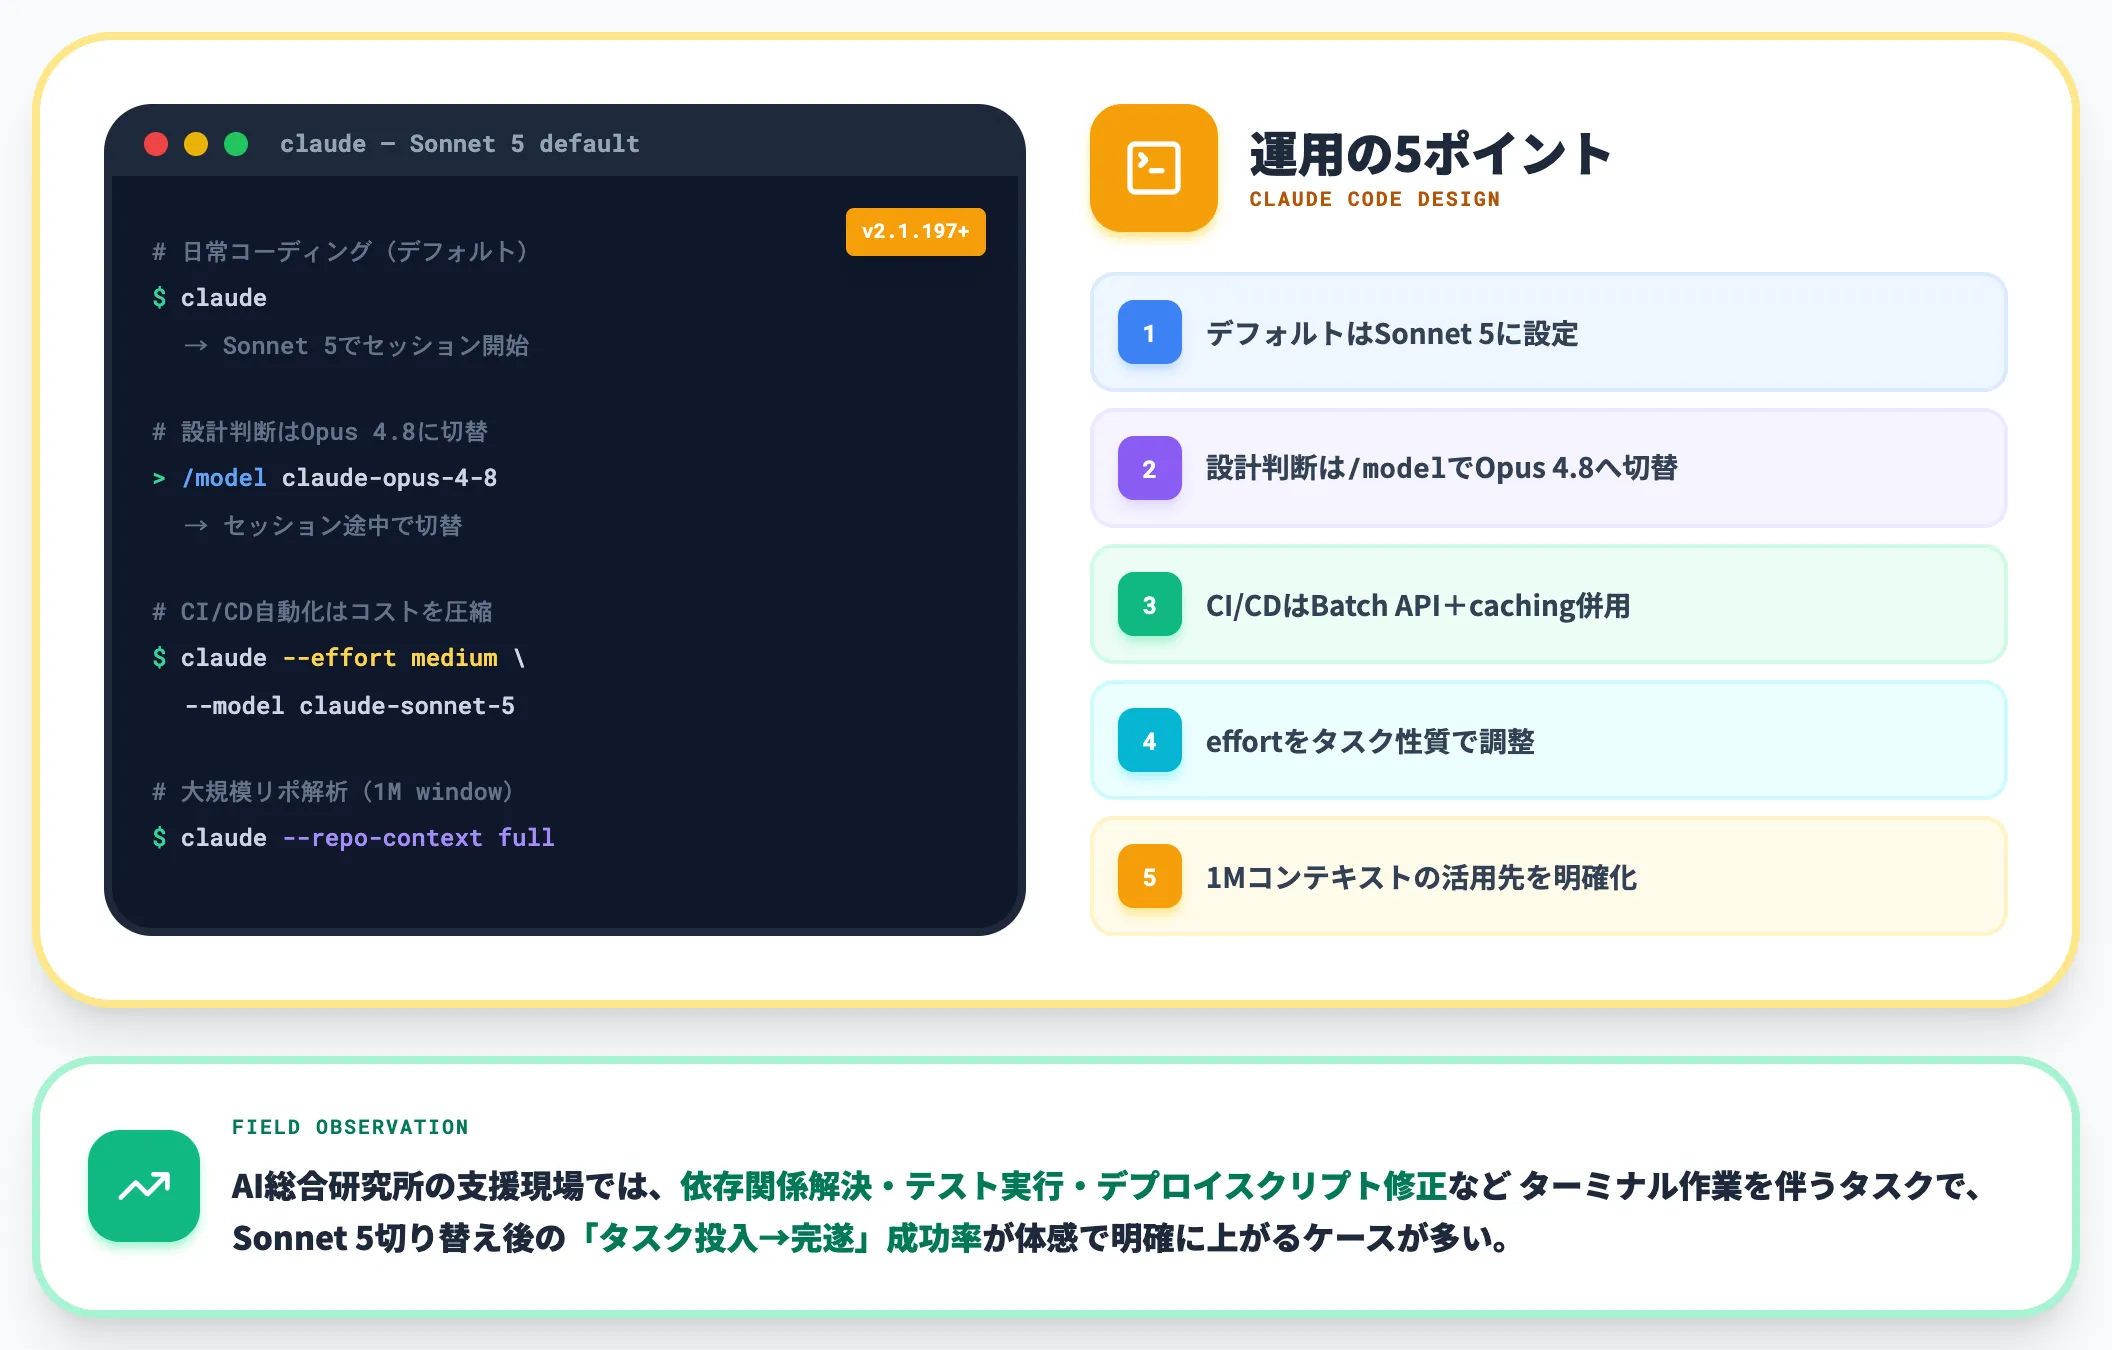Viewport: 2112px width, 1350px height.
Task: Click the '--model claude-sonnet-5' line
Action: (x=350, y=706)
